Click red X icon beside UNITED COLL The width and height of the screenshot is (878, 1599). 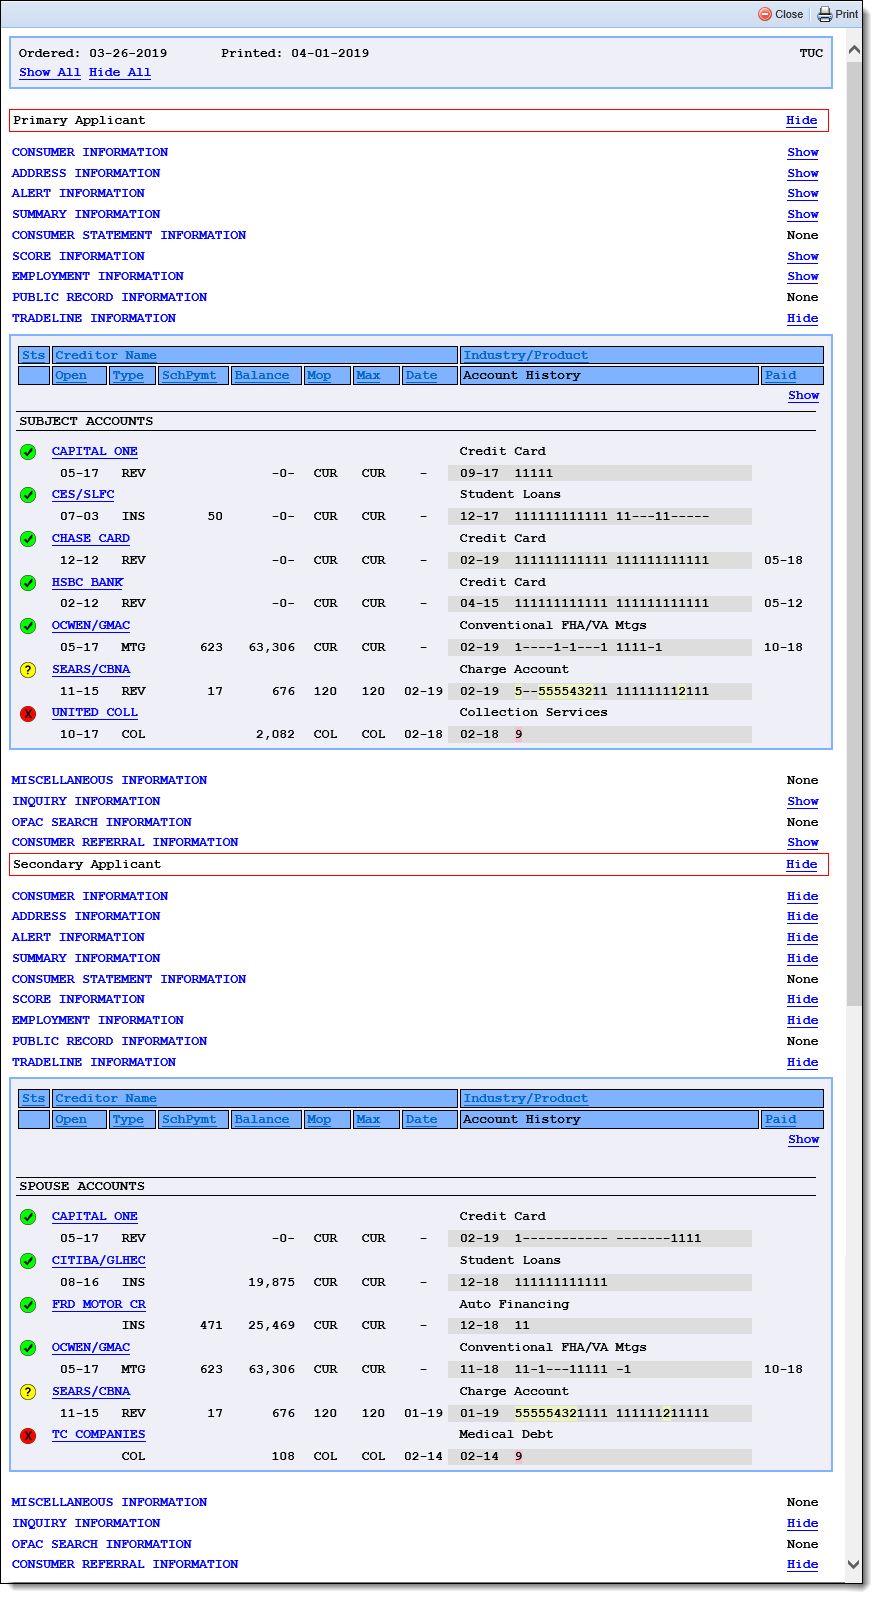28,713
